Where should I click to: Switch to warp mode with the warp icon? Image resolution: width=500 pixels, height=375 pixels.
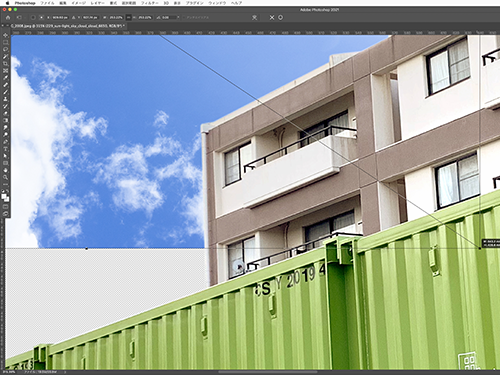click(x=254, y=17)
